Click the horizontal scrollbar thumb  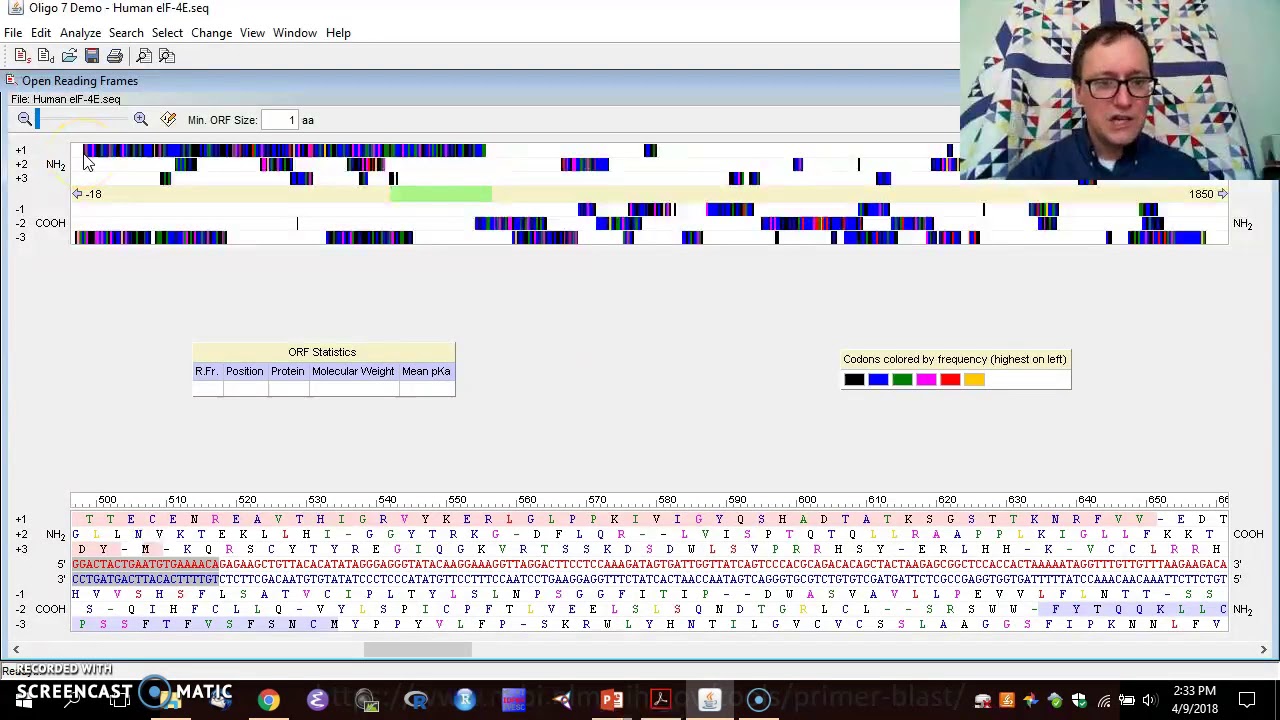pyautogui.click(x=417, y=650)
